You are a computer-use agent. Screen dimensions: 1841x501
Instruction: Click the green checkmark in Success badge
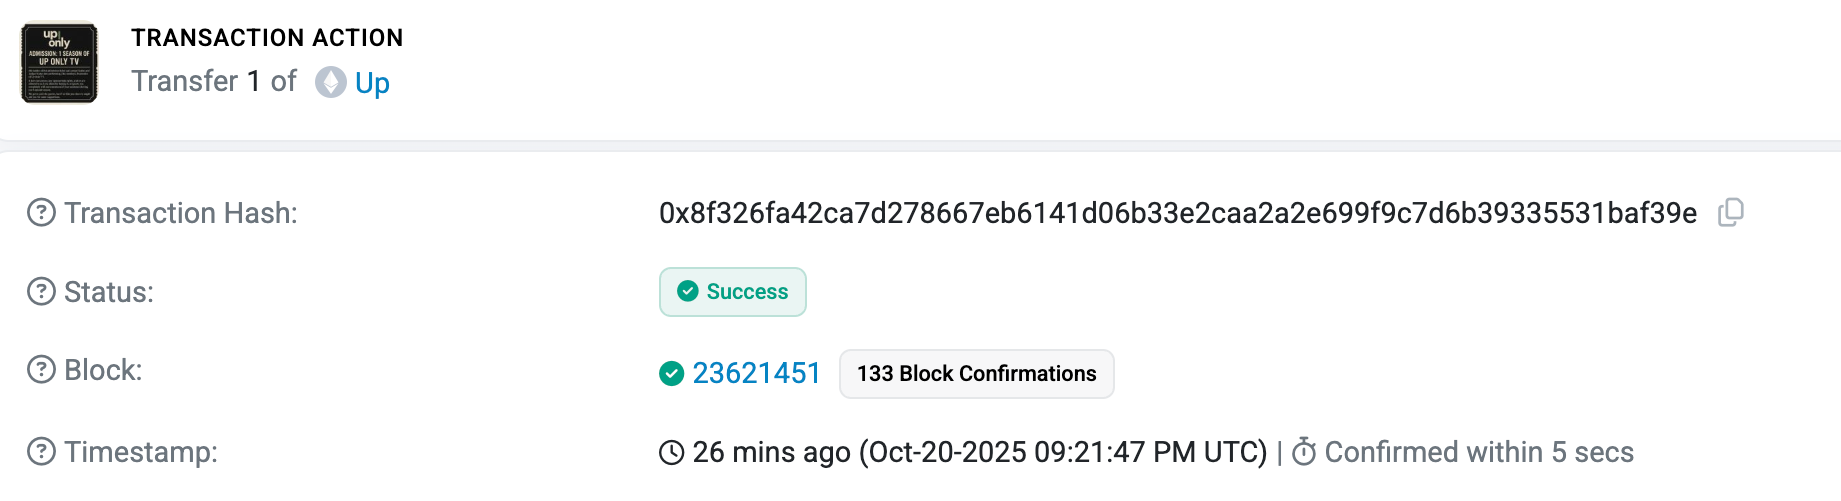coord(688,291)
